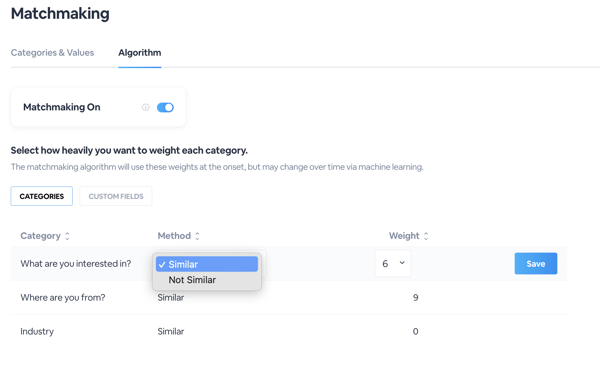Open the weight 6 dropdown
Screen dimensions: 600x367
click(393, 263)
